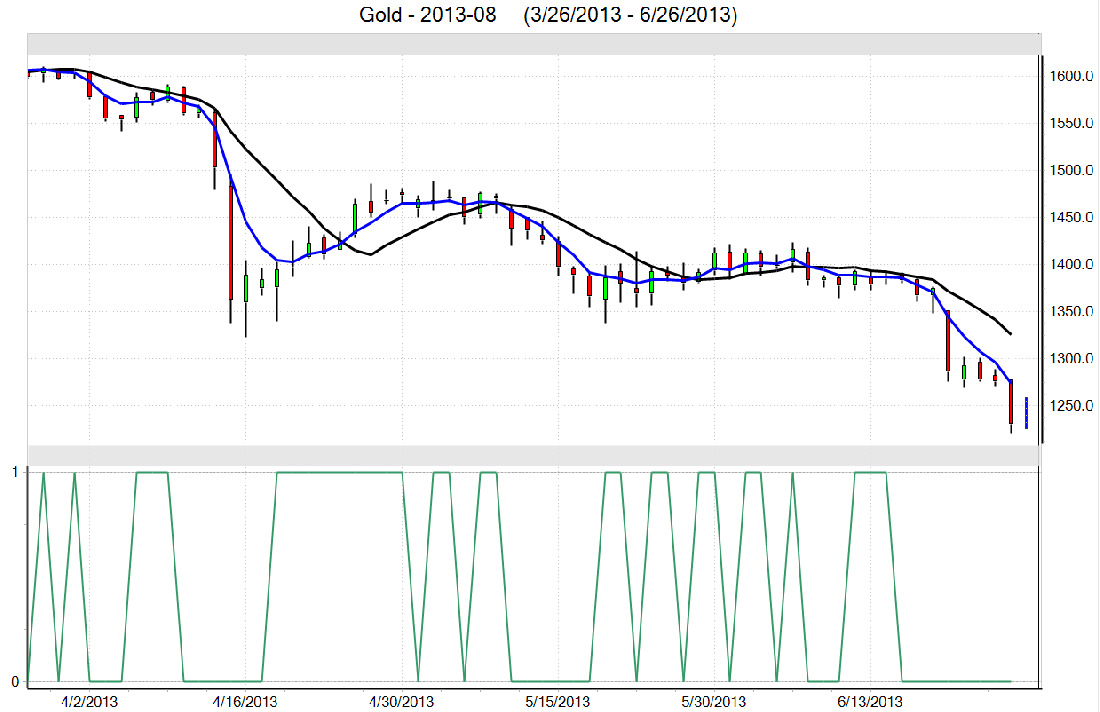Click the blue dotted bar at far right
This screenshot has width=1100, height=712.
pyautogui.click(x=1026, y=413)
